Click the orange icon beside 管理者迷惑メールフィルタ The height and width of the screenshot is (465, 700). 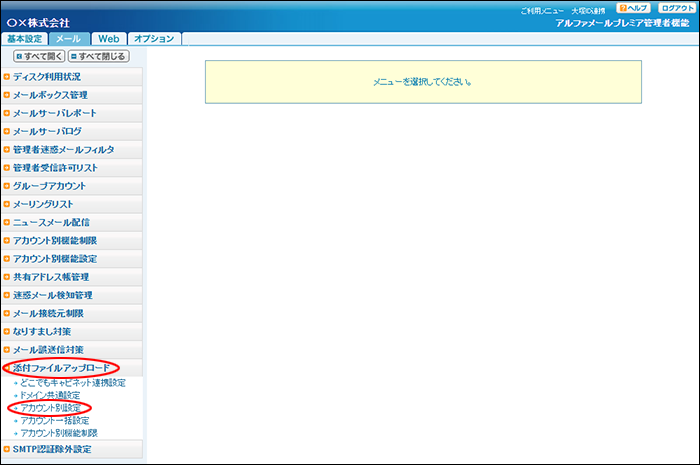coord(7,149)
